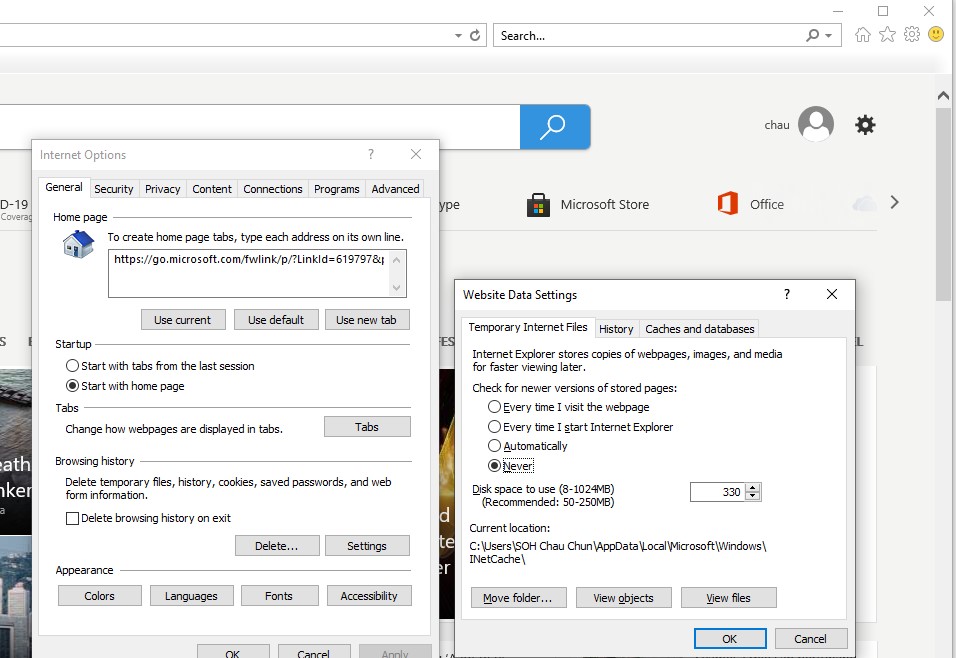Click the Use current button
956x658 pixels.
[x=183, y=320]
